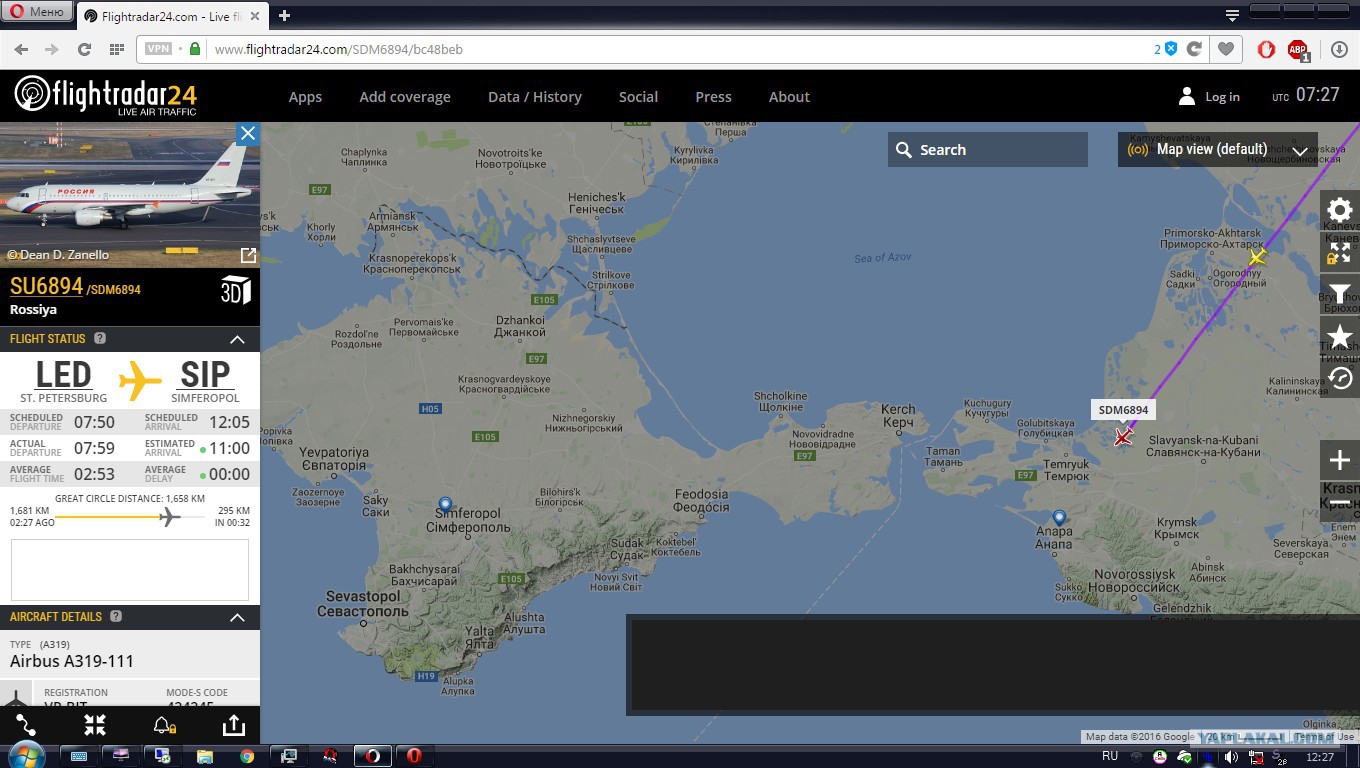This screenshot has width=1360, height=768.
Task: Click the browser address bar
Action: click(x=680, y=49)
